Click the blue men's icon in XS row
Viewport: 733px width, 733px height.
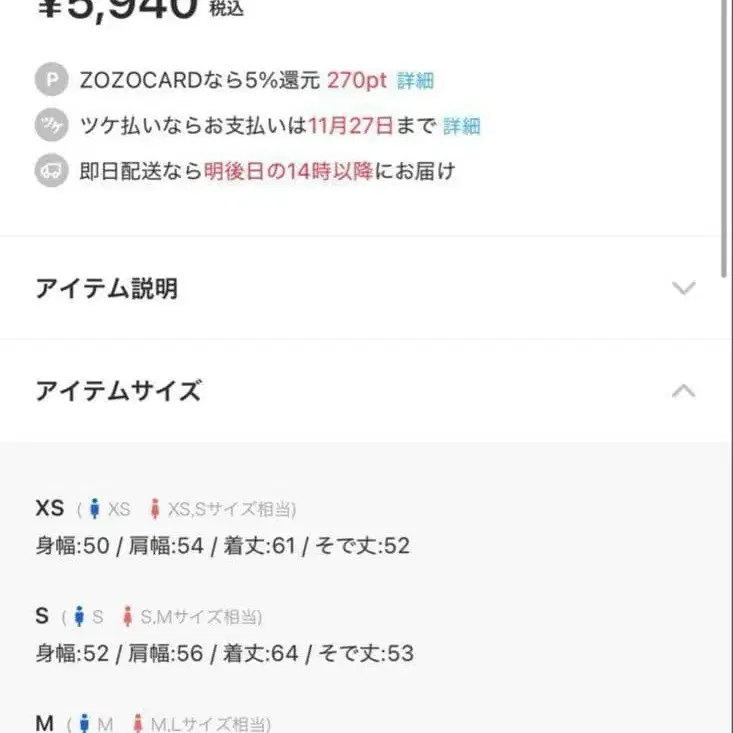coord(95,509)
